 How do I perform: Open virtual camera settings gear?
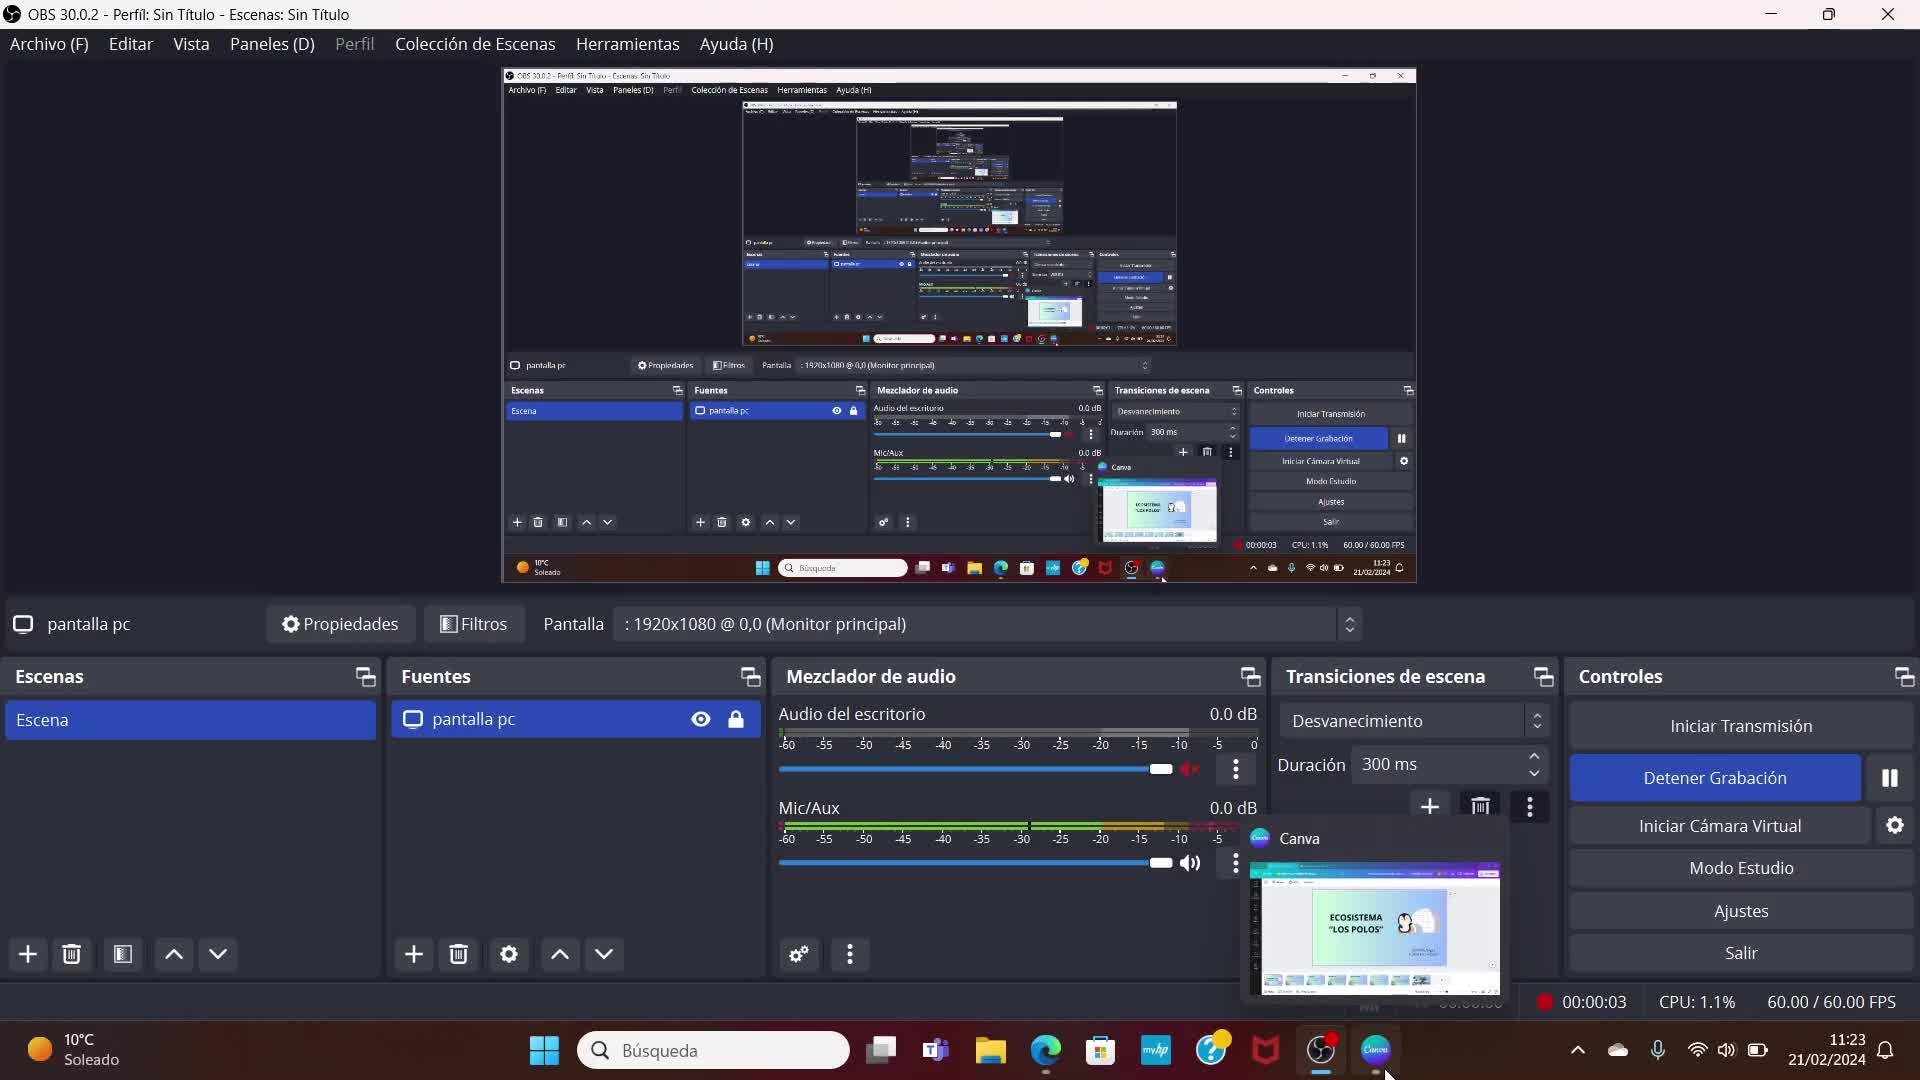tap(1894, 826)
